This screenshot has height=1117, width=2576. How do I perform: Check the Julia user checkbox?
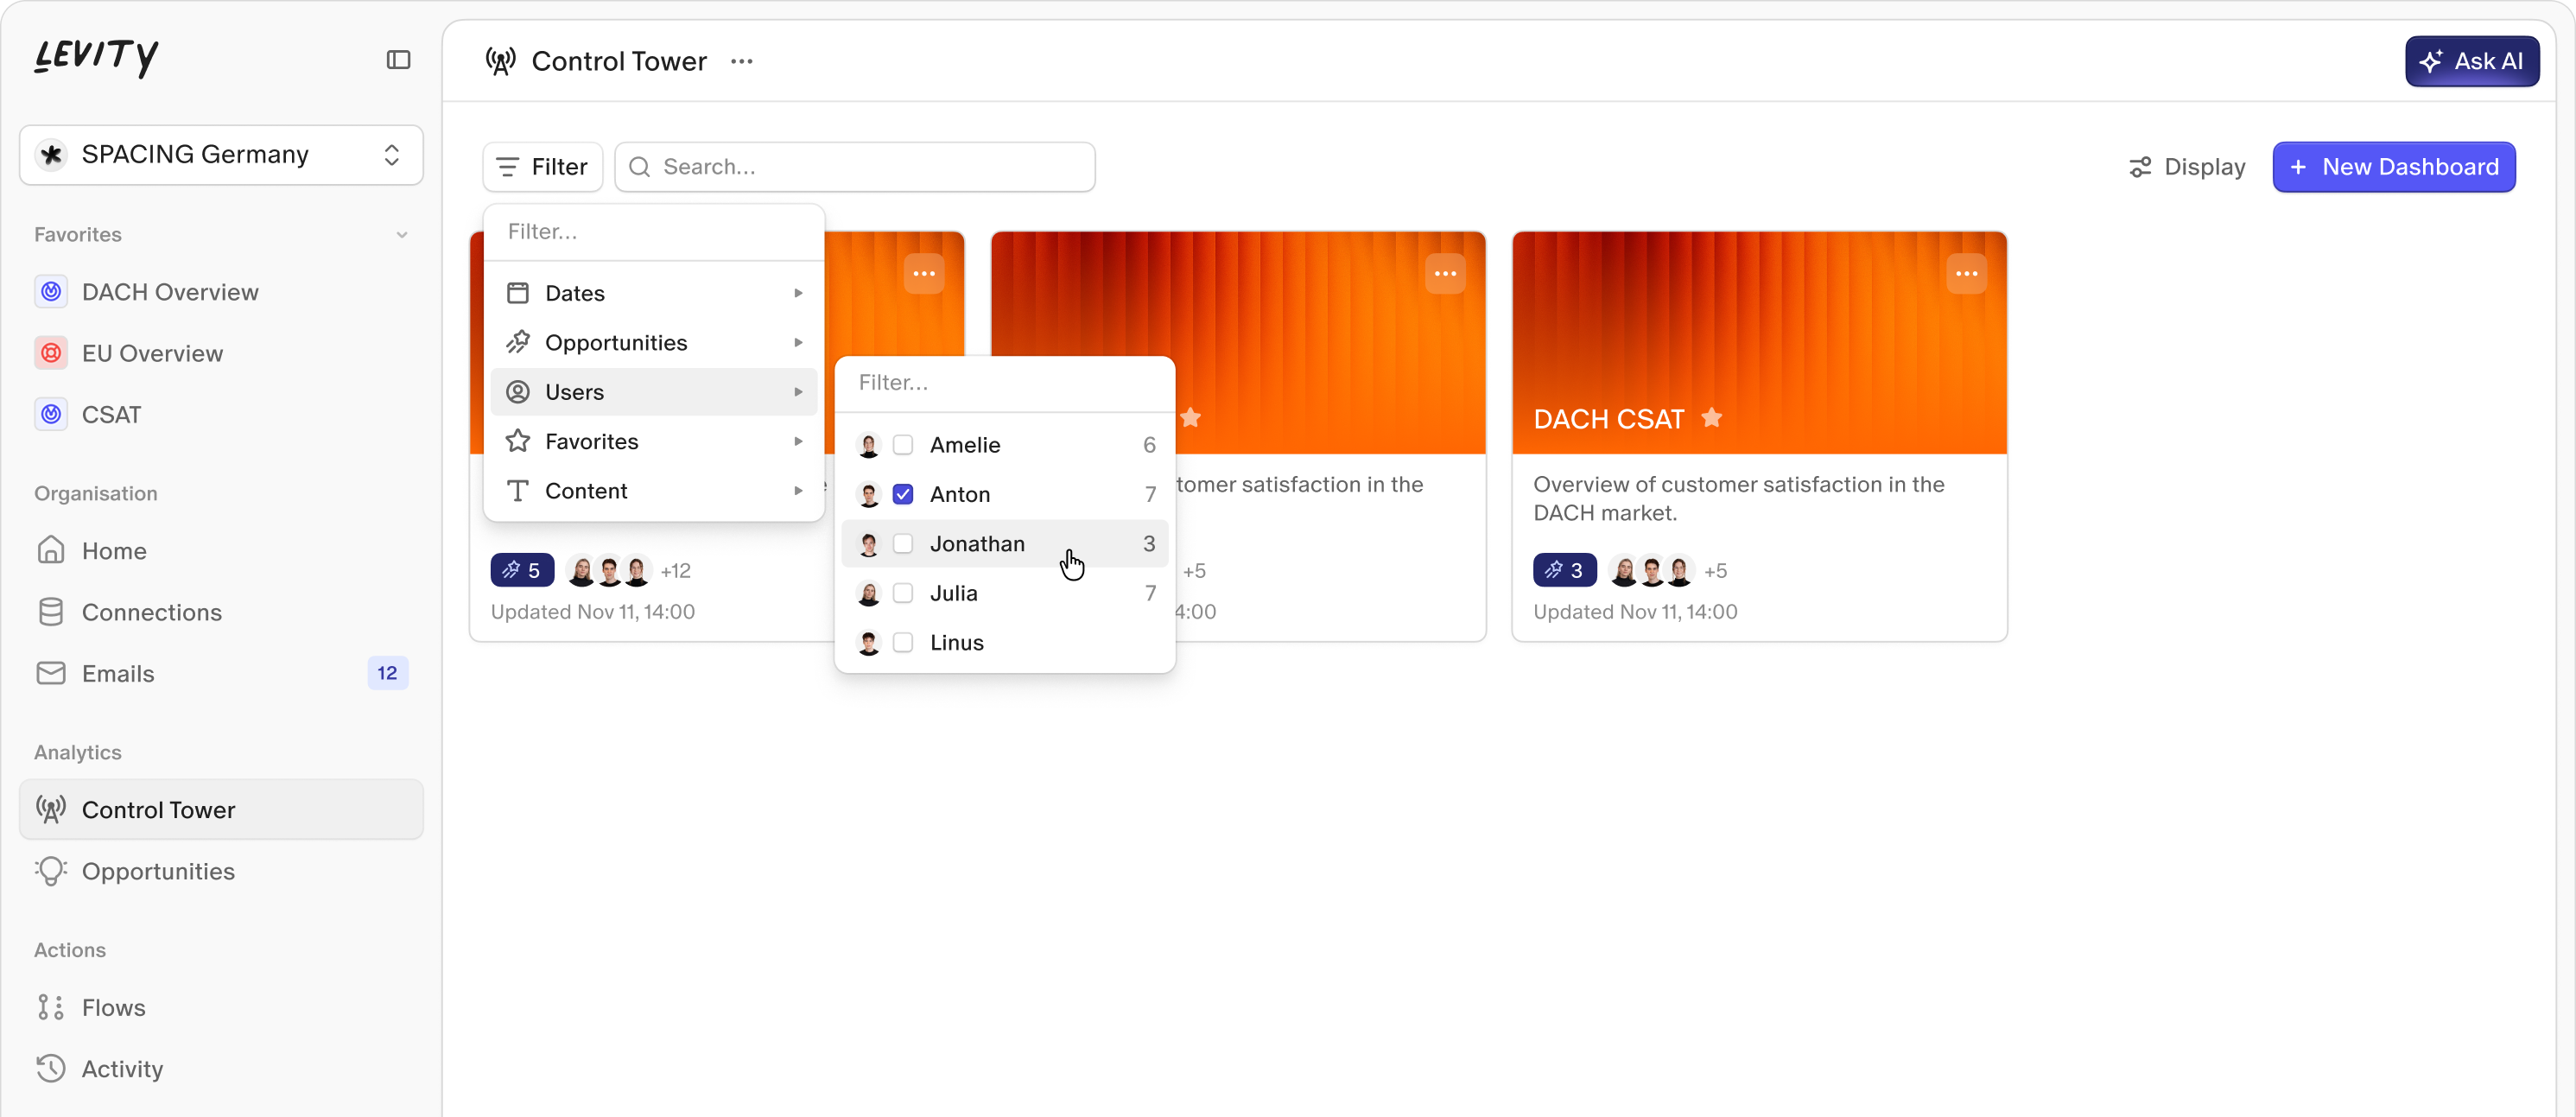click(x=902, y=593)
